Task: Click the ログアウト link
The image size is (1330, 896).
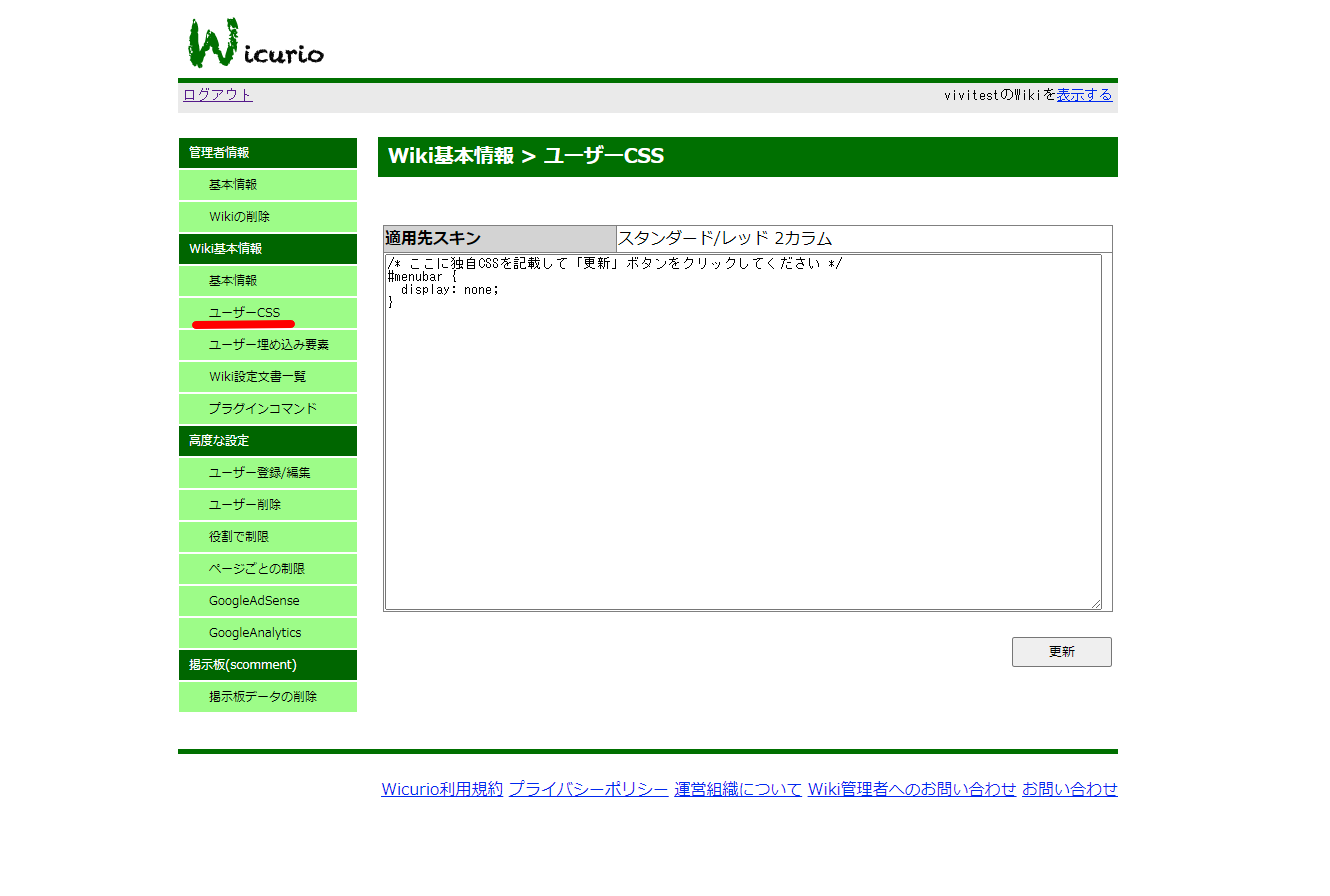Action: (x=217, y=95)
